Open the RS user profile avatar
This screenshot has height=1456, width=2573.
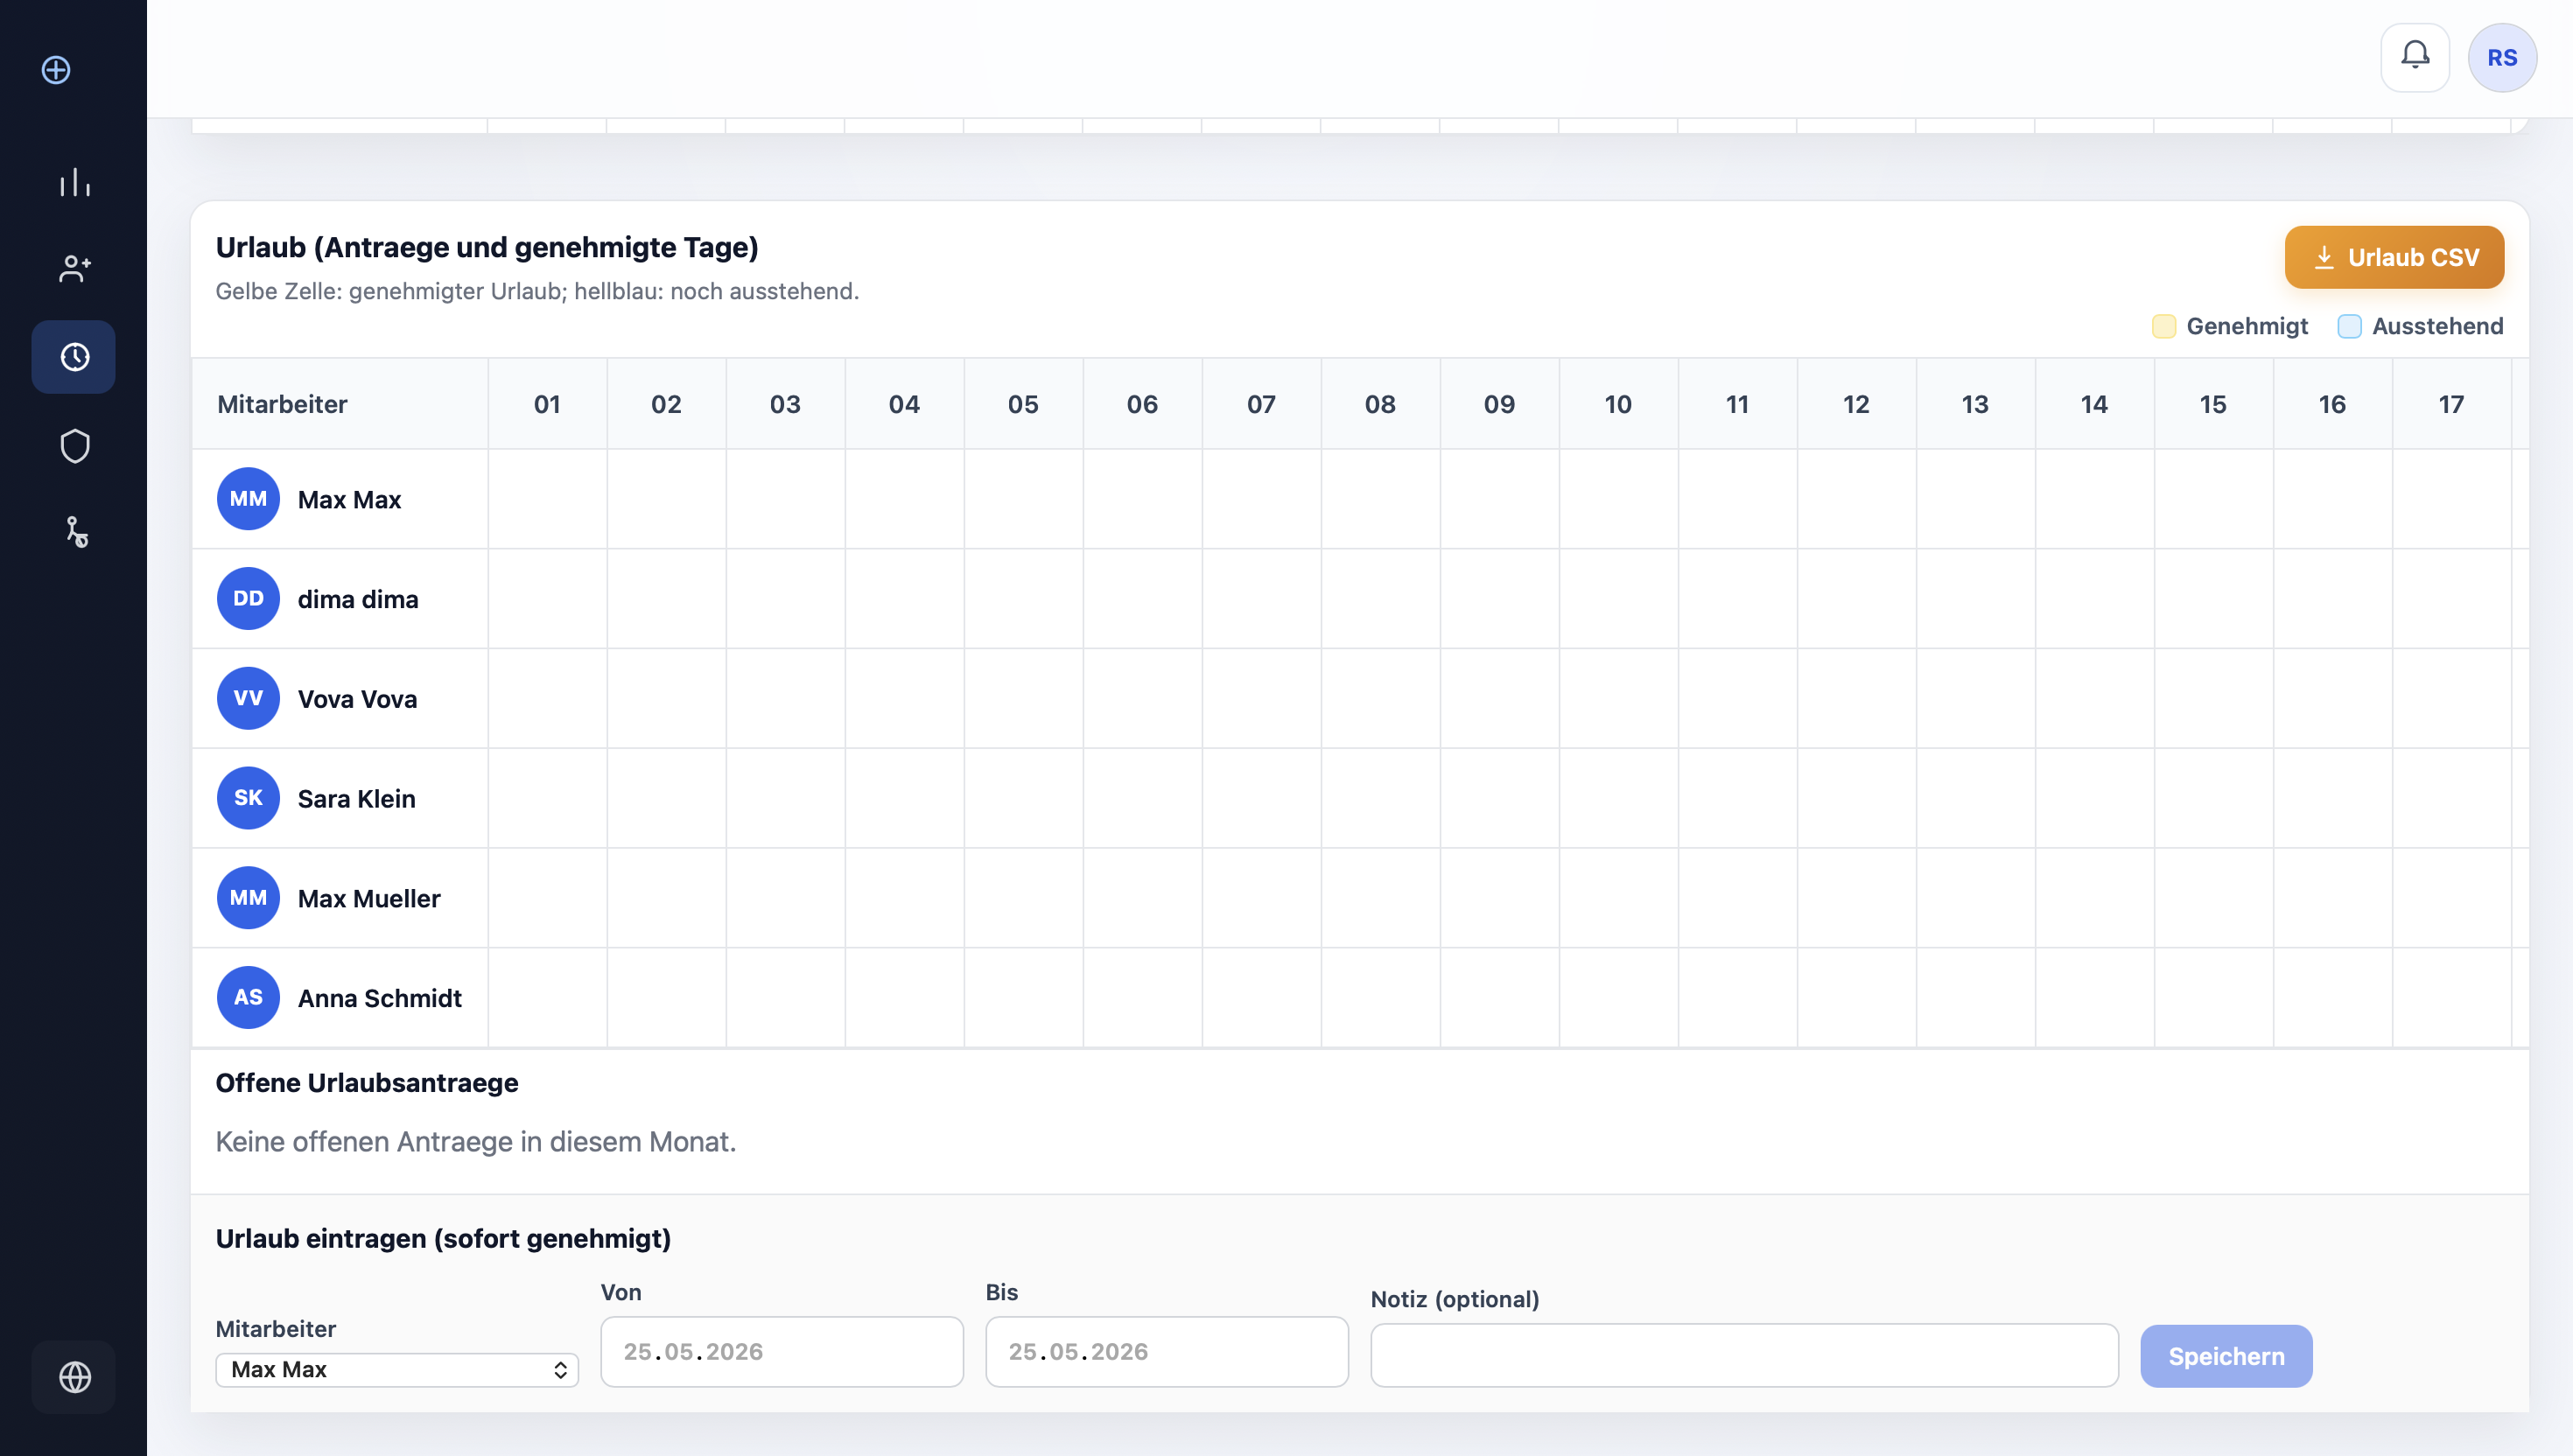point(2502,57)
